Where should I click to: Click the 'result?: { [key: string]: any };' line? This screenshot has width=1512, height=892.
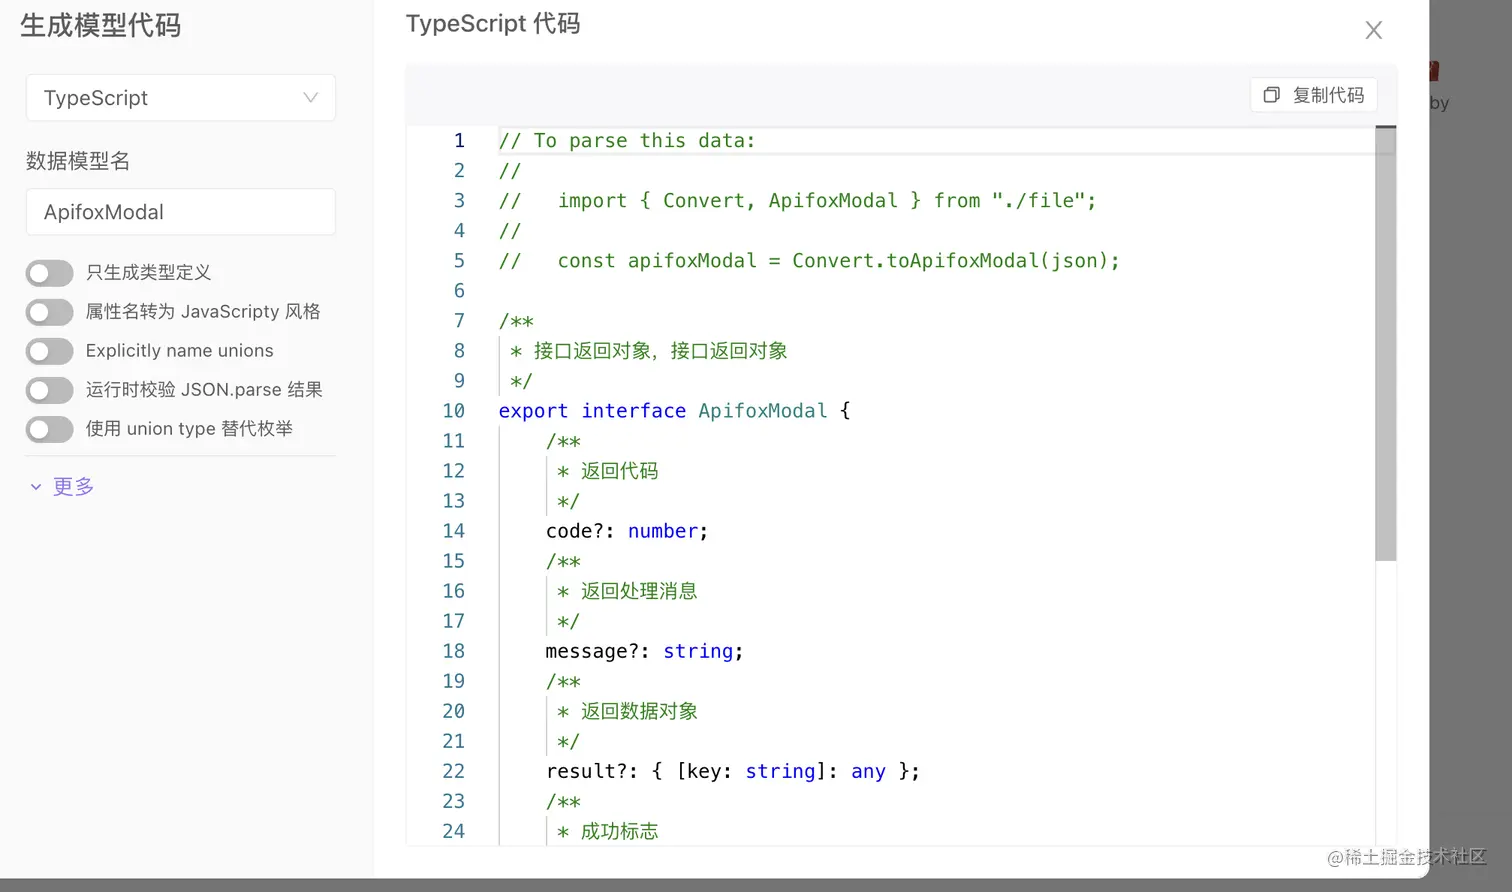point(733,771)
